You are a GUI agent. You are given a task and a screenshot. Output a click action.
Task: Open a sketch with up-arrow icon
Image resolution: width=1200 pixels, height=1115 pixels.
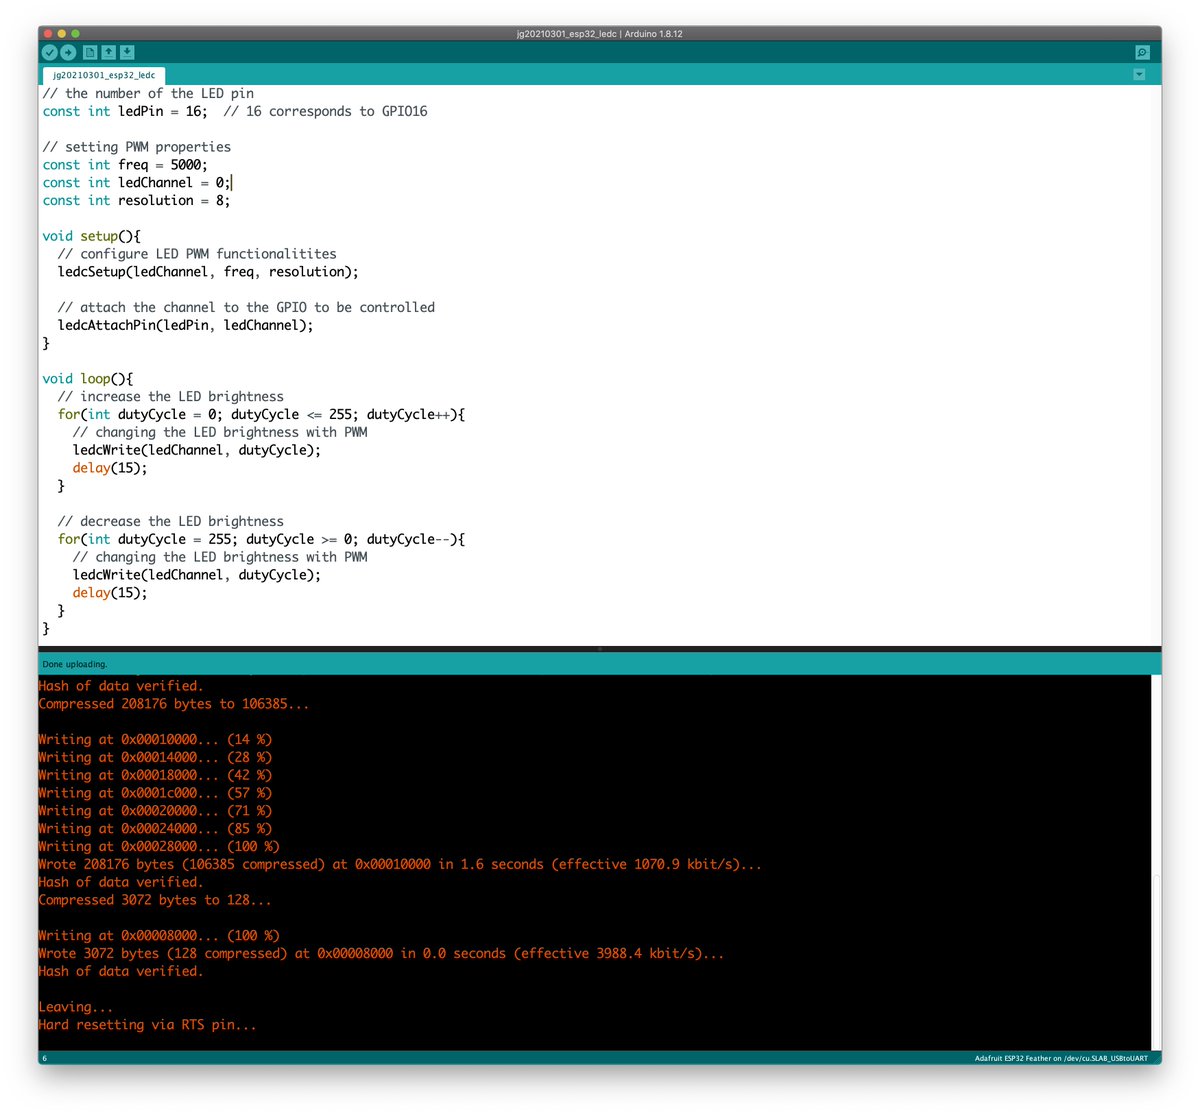coord(108,52)
